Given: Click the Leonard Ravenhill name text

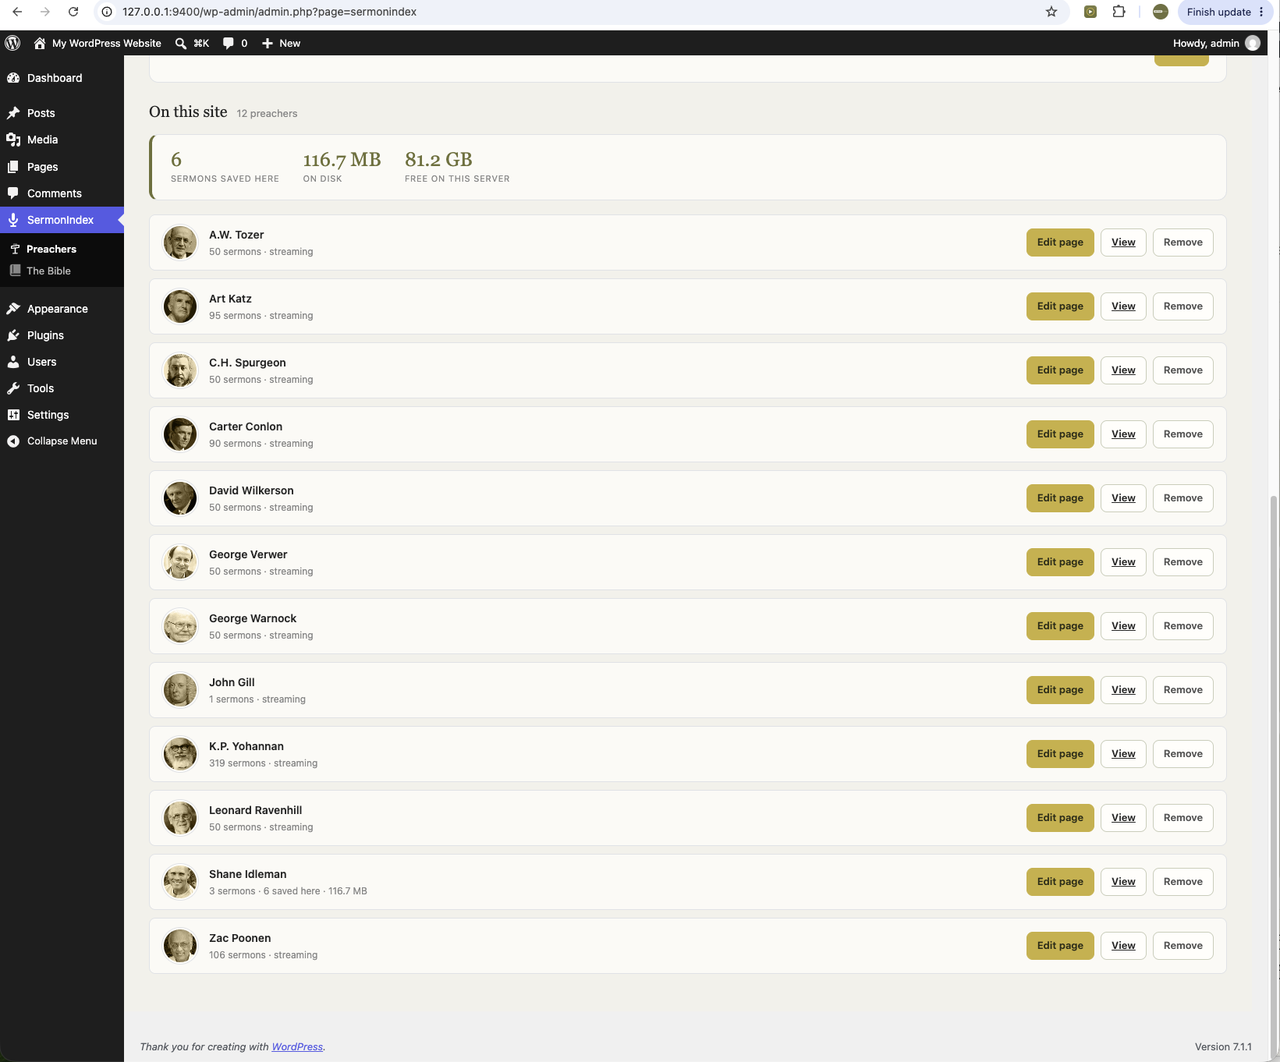Looking at the screenshot, I should [255, 810].
